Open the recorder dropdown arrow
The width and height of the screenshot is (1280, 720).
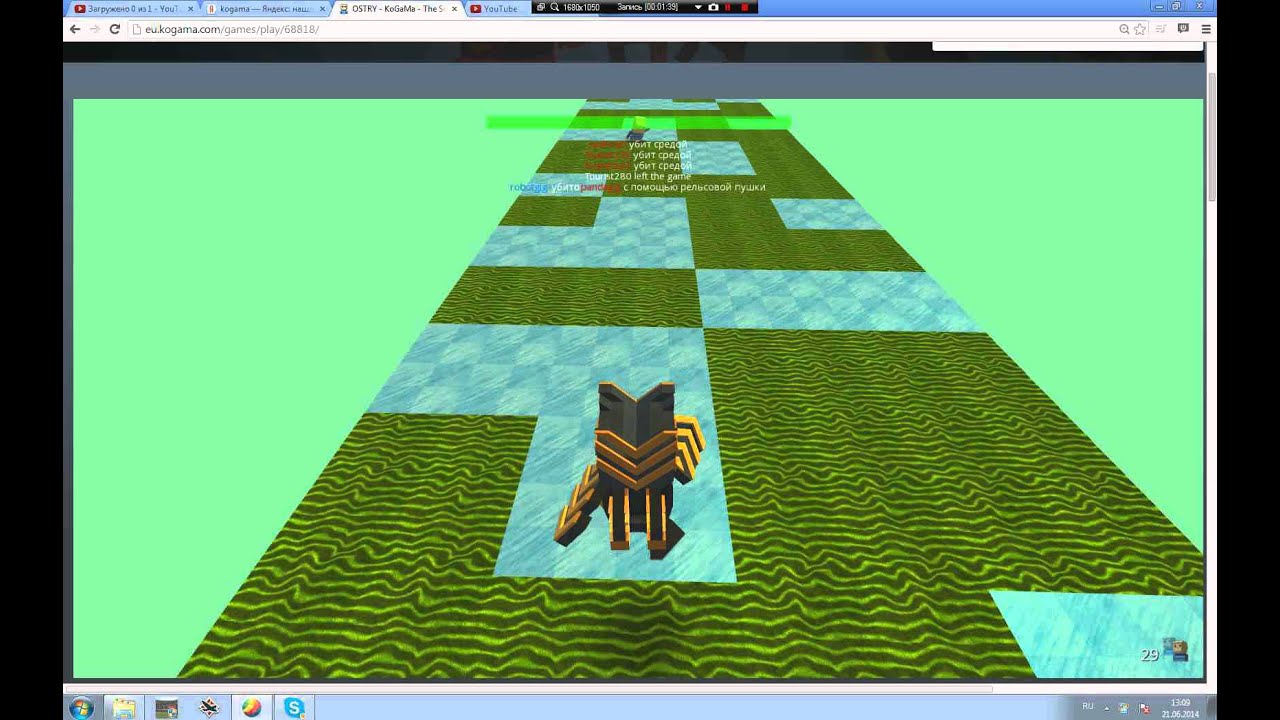point(698,7)
